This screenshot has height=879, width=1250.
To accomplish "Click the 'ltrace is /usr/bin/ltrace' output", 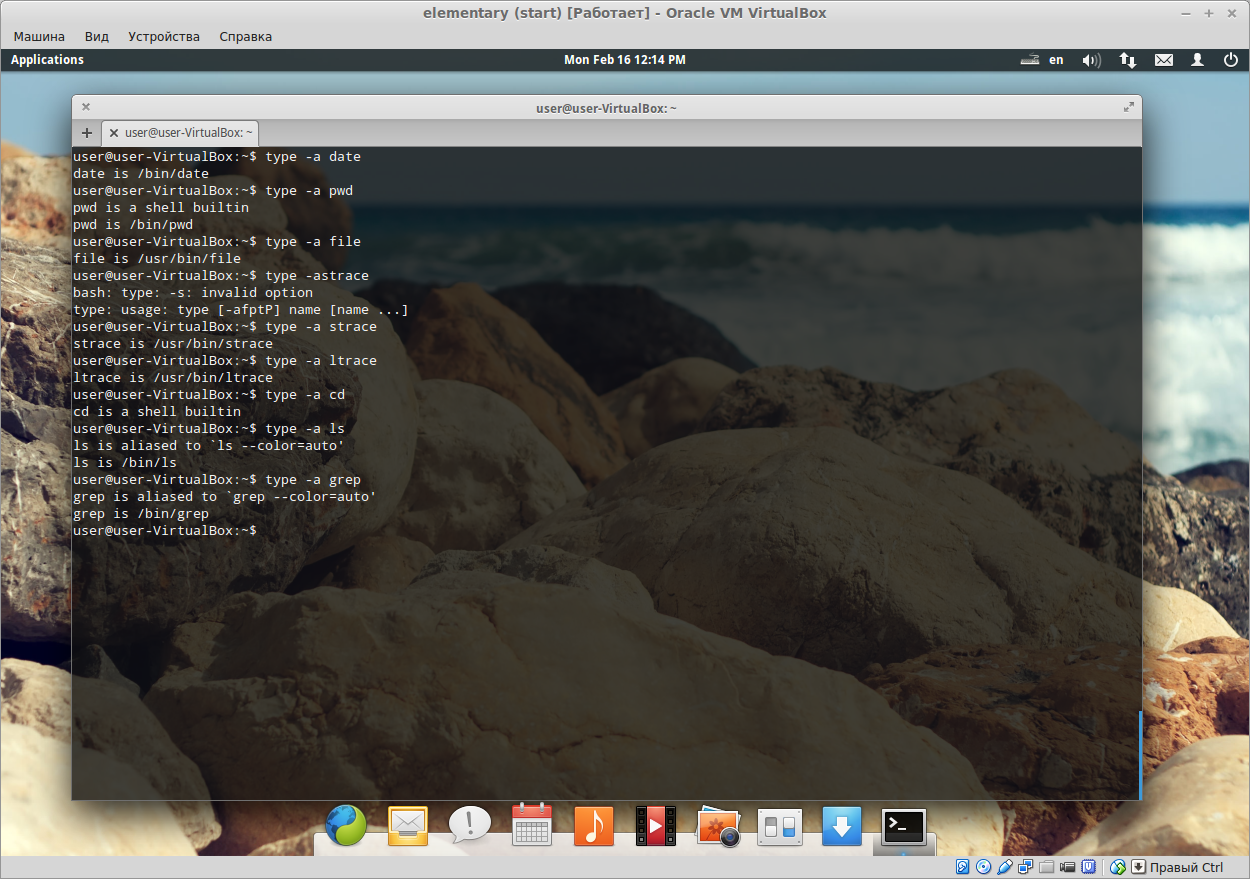I will coord(173,378).
